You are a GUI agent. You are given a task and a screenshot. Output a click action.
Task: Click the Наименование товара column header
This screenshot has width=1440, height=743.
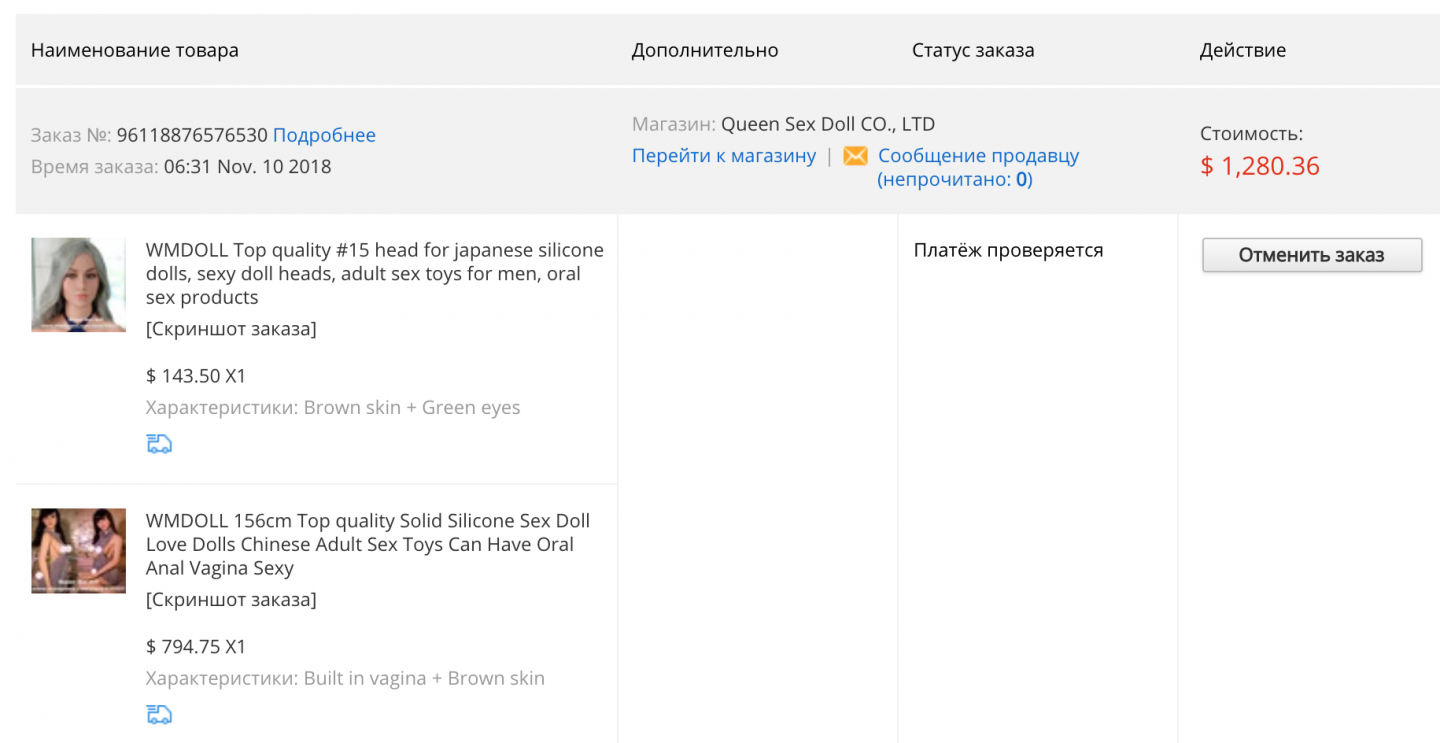tap(135, 50)
